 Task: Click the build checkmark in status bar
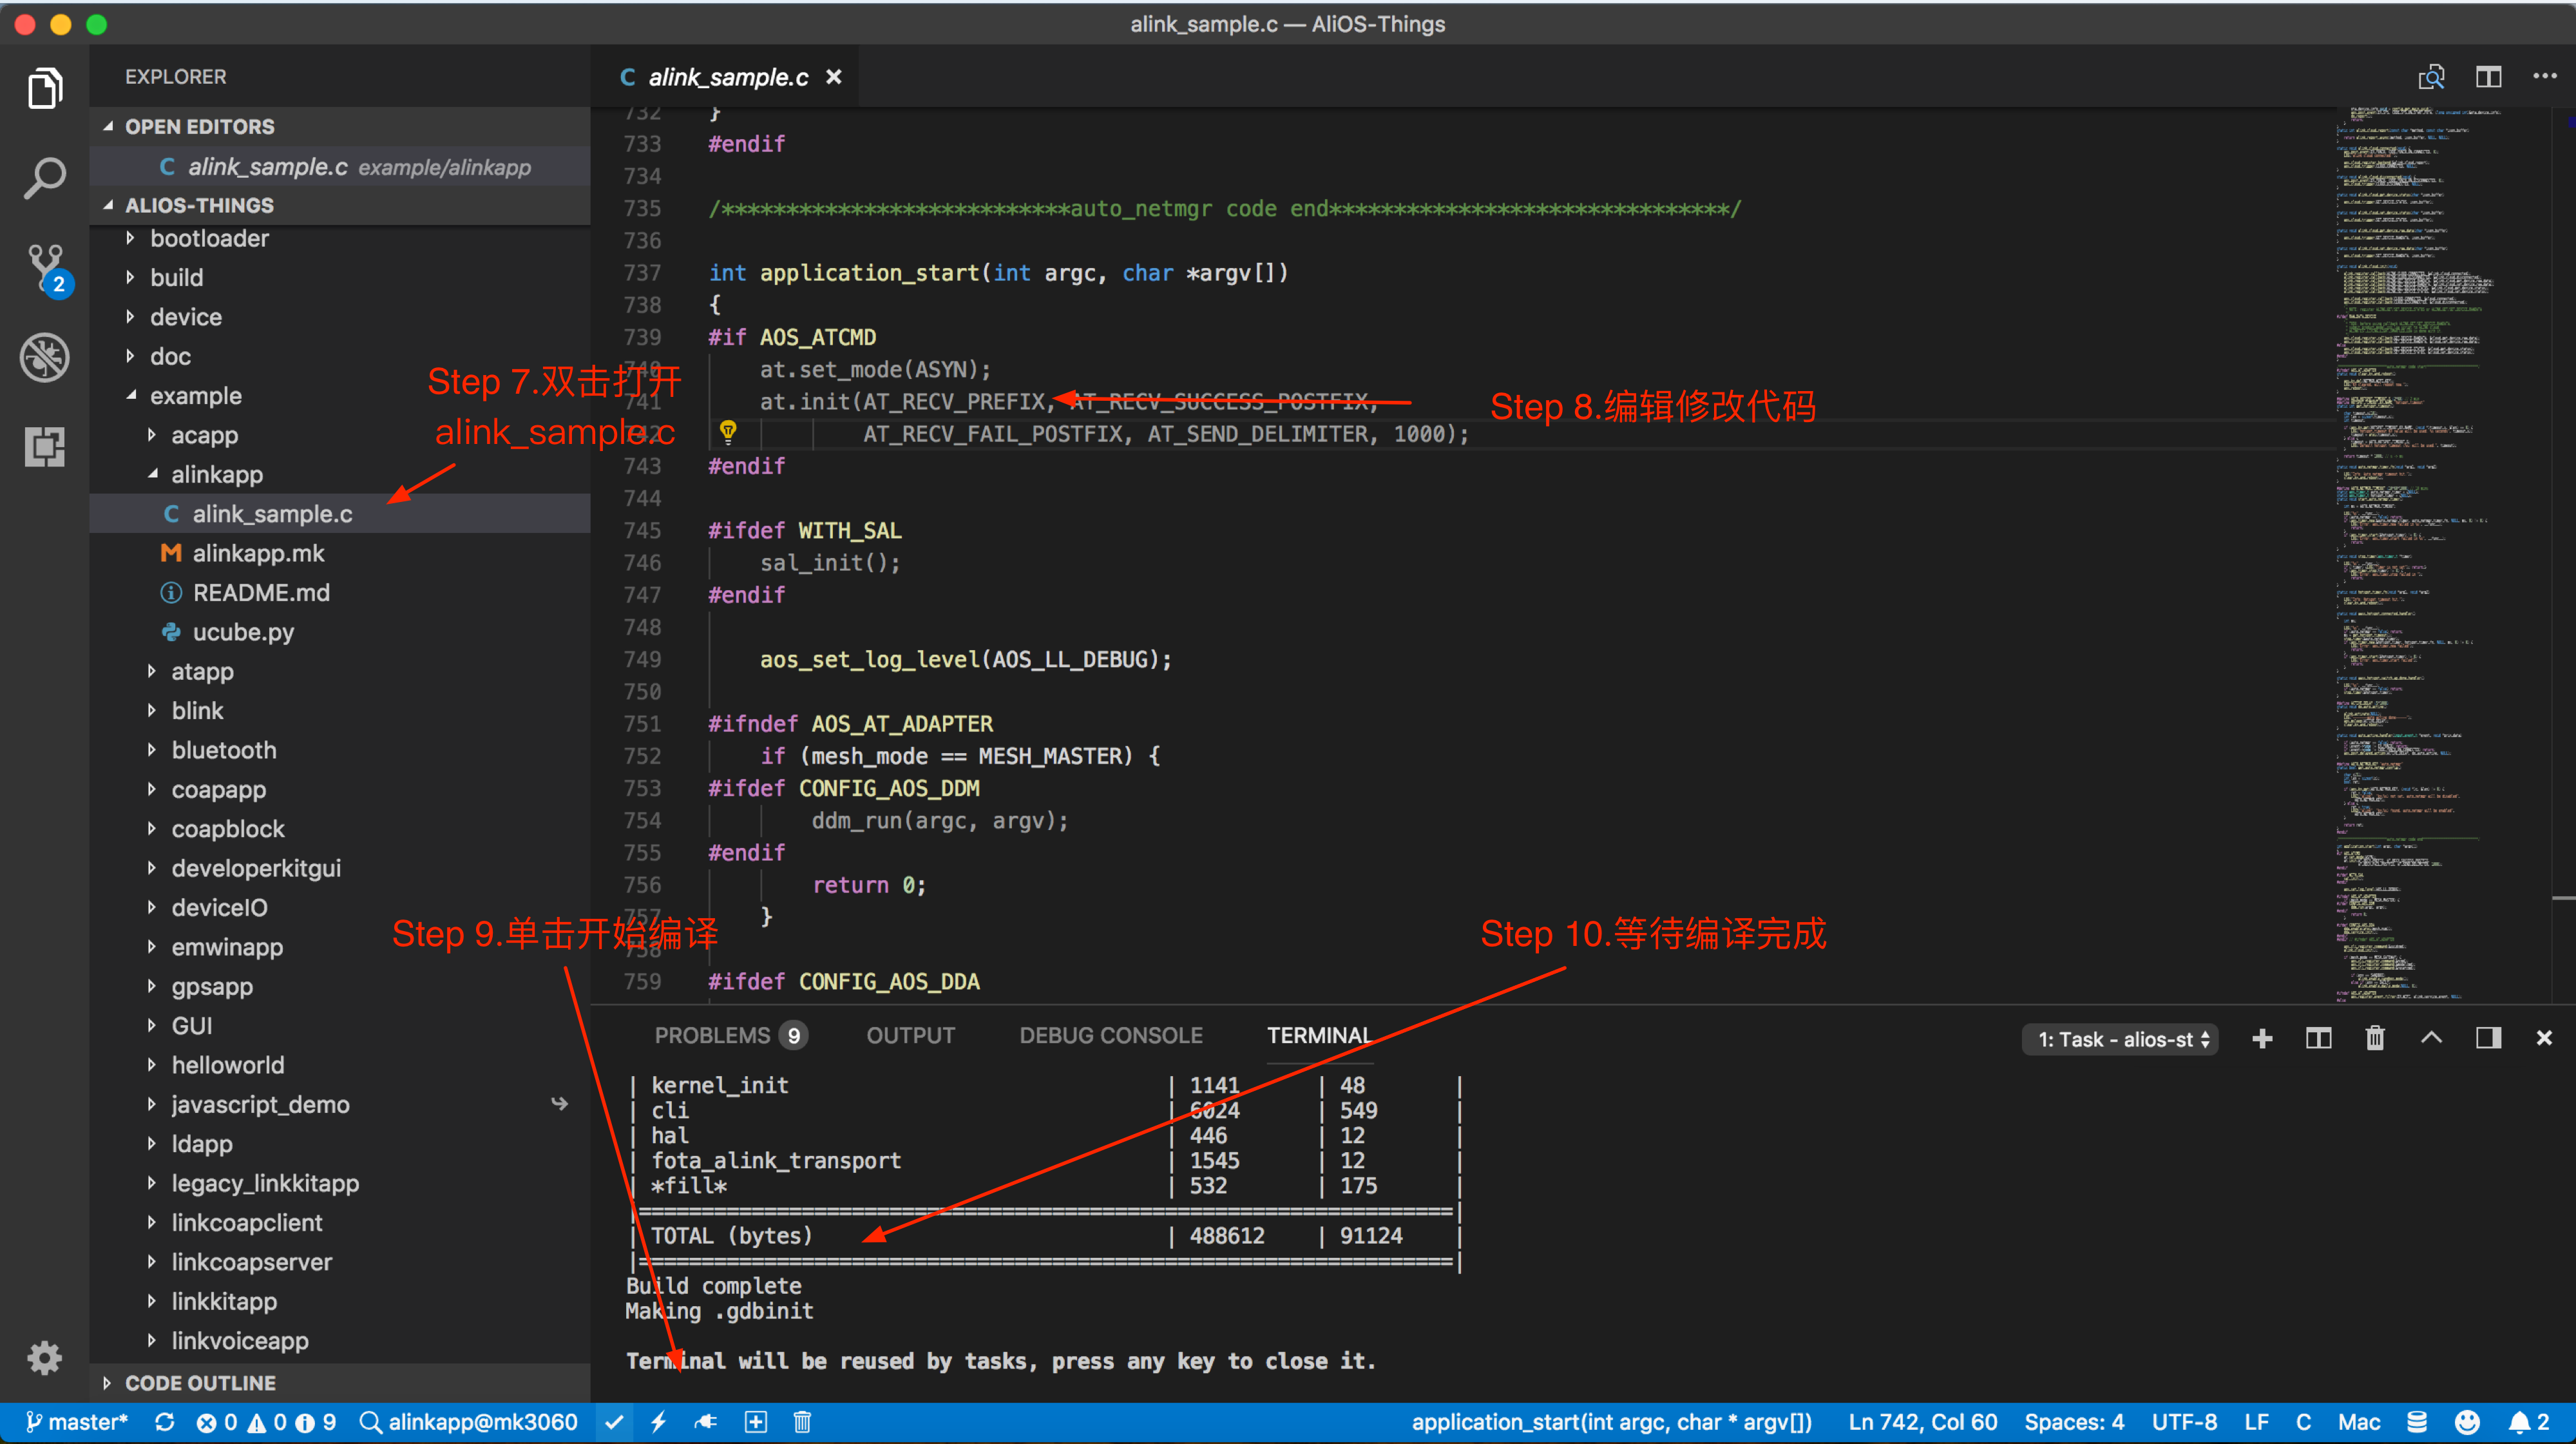[614, 1422]
